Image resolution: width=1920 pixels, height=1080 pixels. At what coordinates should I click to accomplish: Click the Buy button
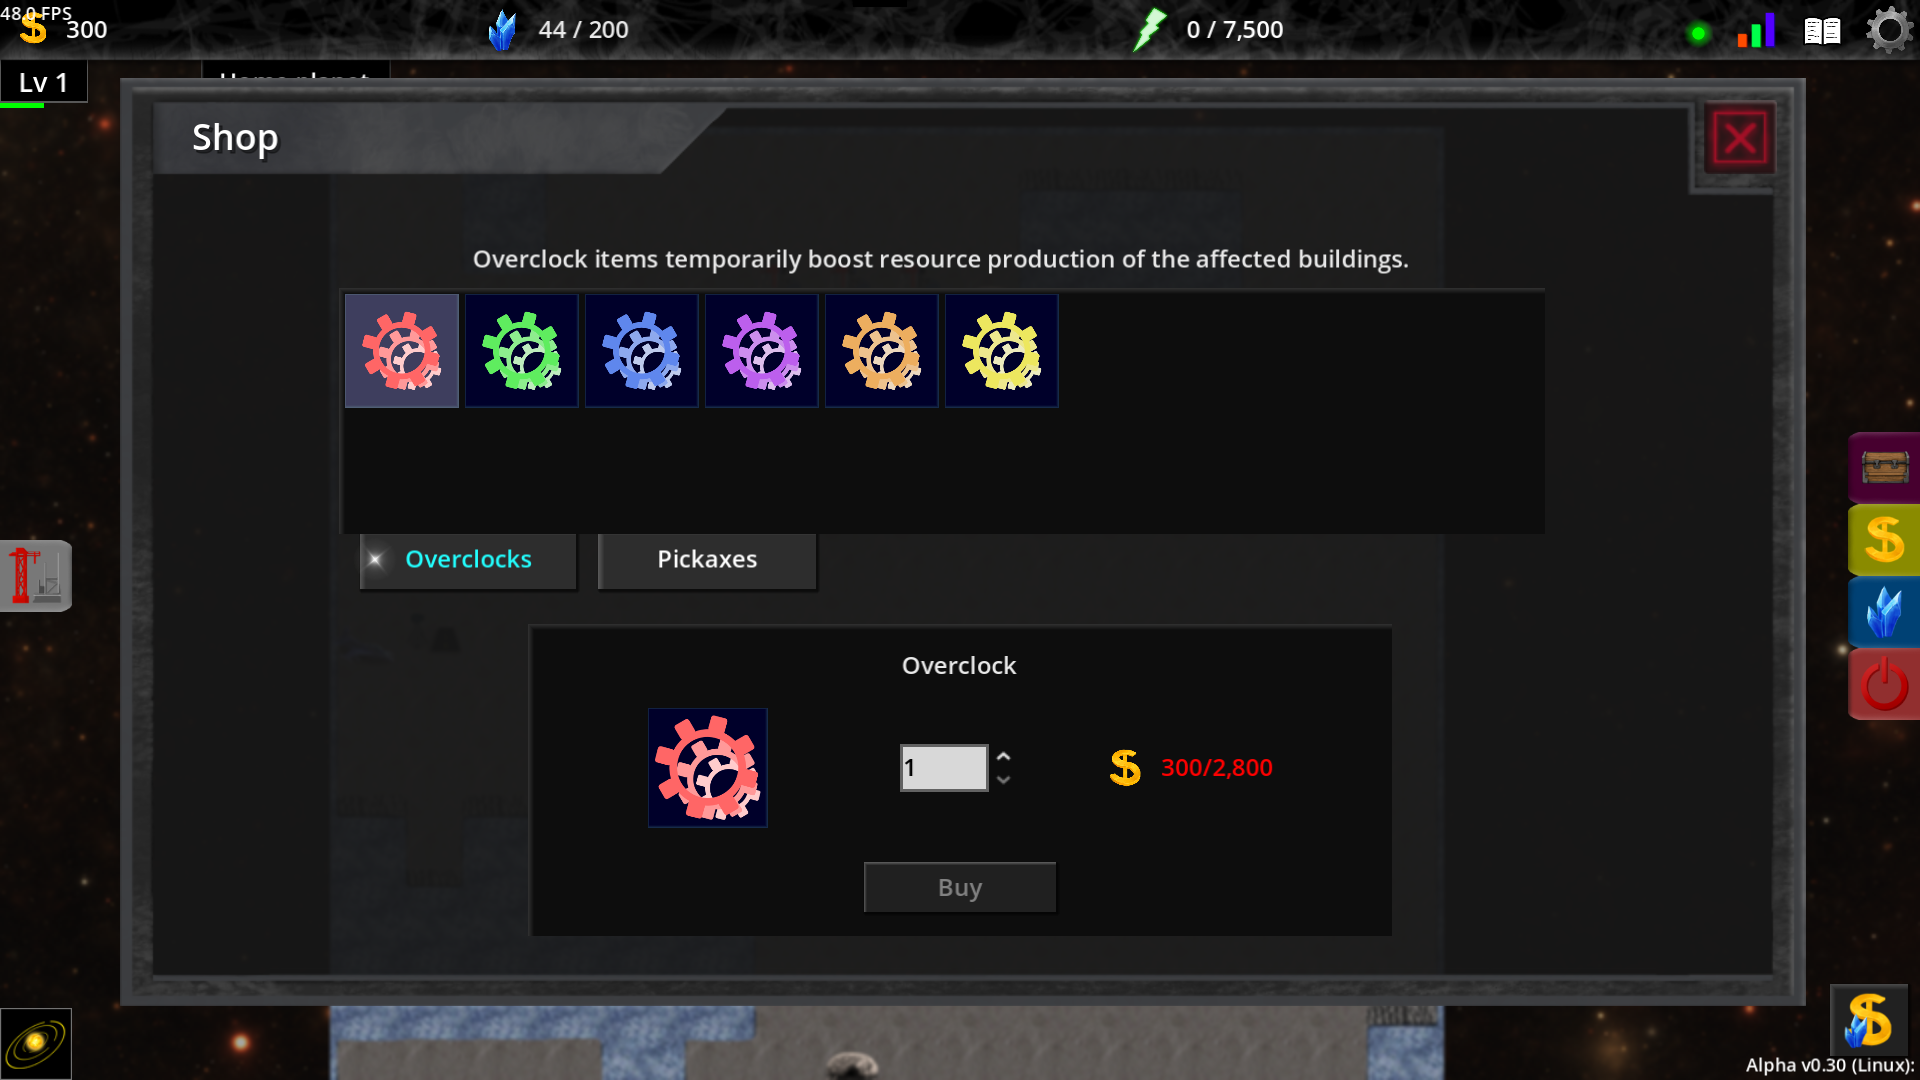960,887
